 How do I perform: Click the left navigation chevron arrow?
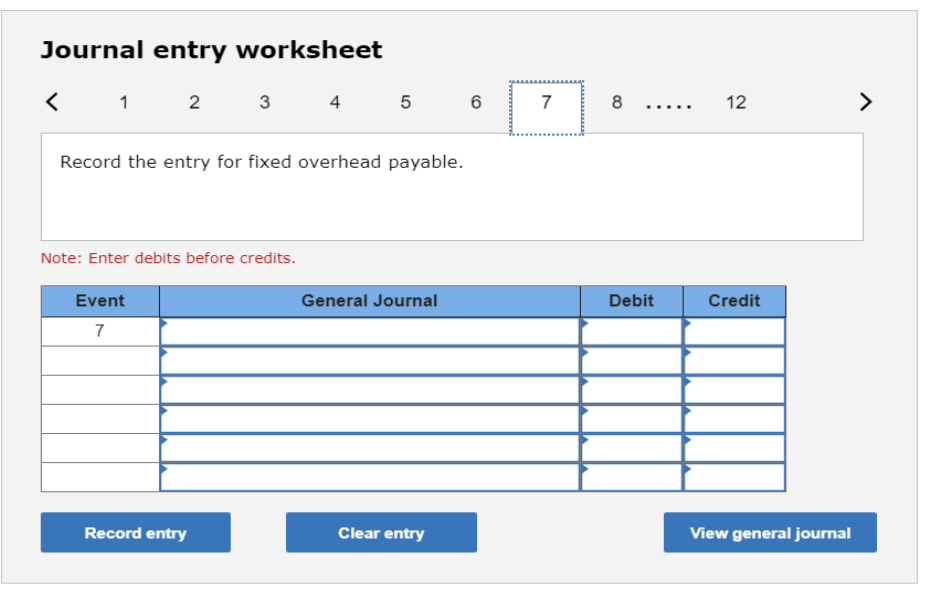coord(51,101)
